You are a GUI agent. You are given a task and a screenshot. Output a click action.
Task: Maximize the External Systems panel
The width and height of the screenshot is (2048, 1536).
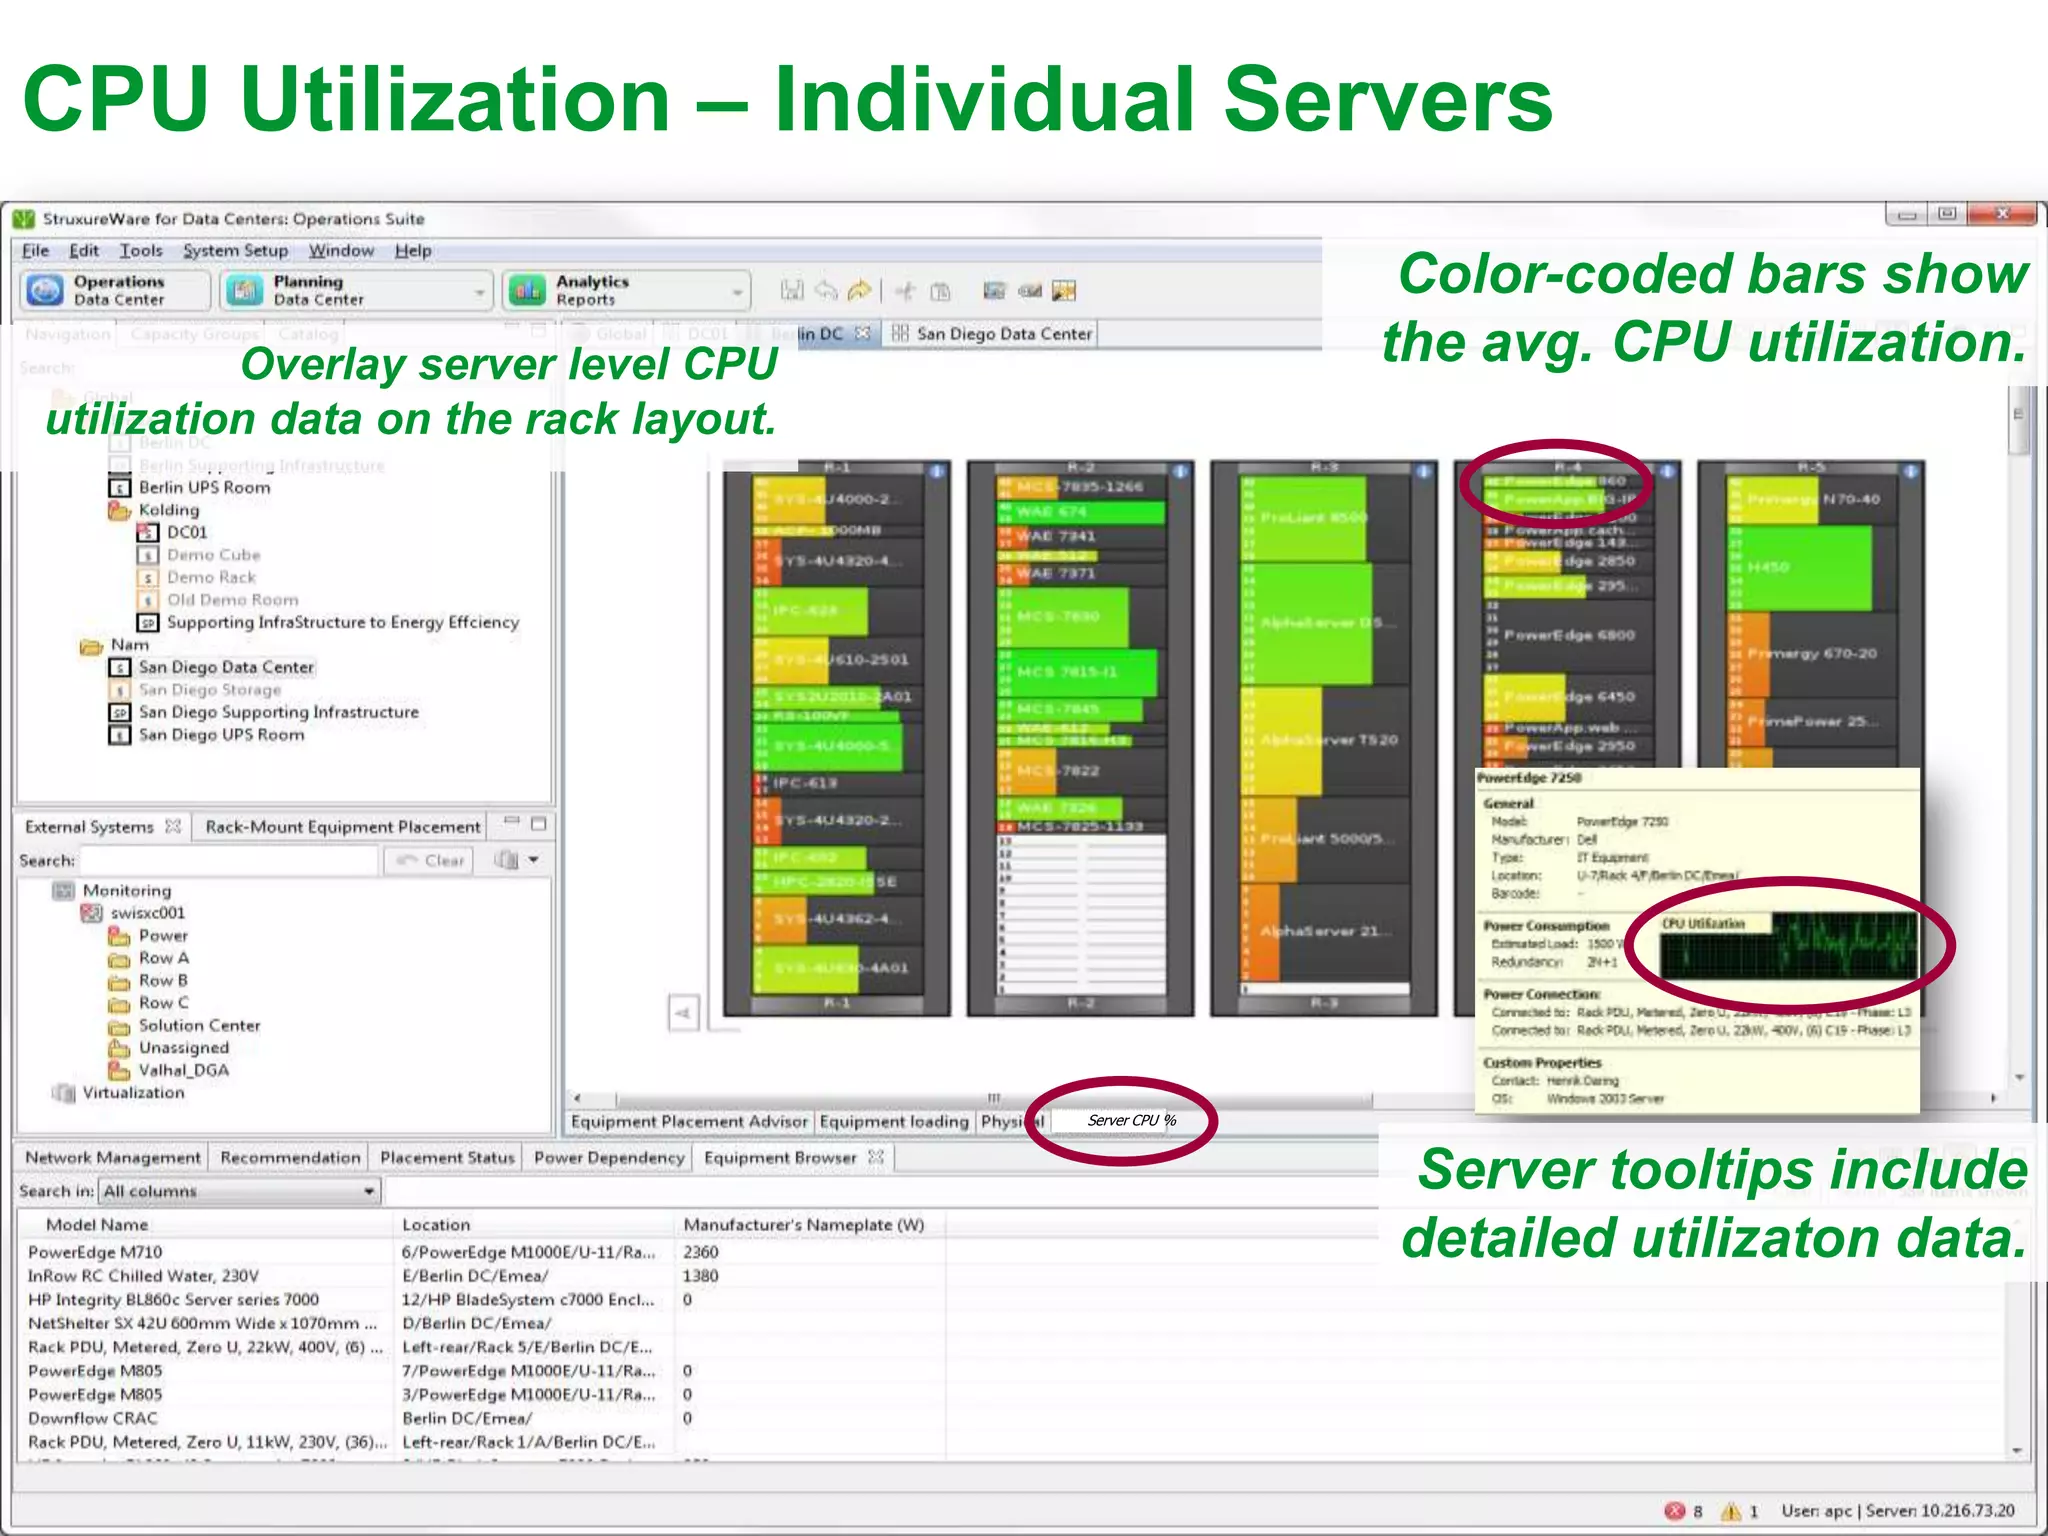[x=538, y=823]
